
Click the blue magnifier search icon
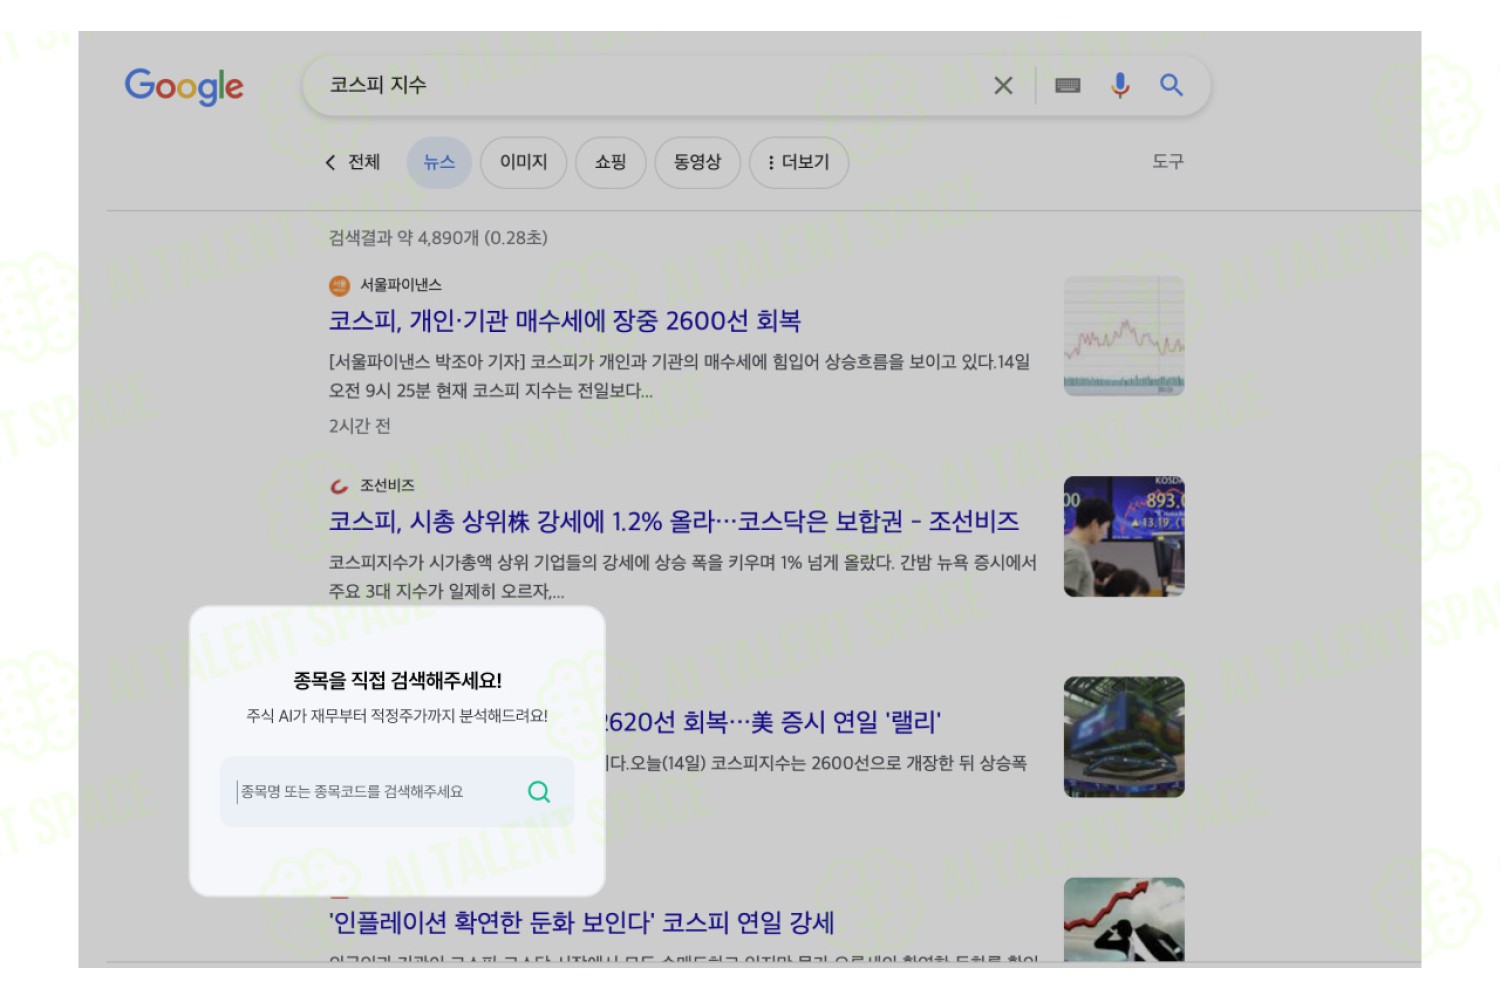[1171, 85]
